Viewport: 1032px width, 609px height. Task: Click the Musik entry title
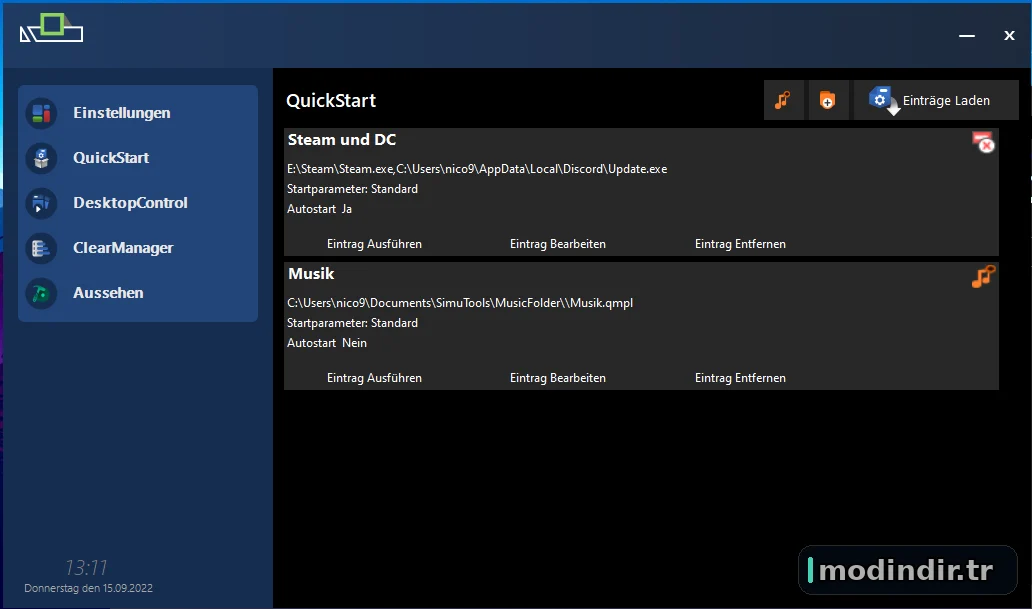tap(311, 274)
